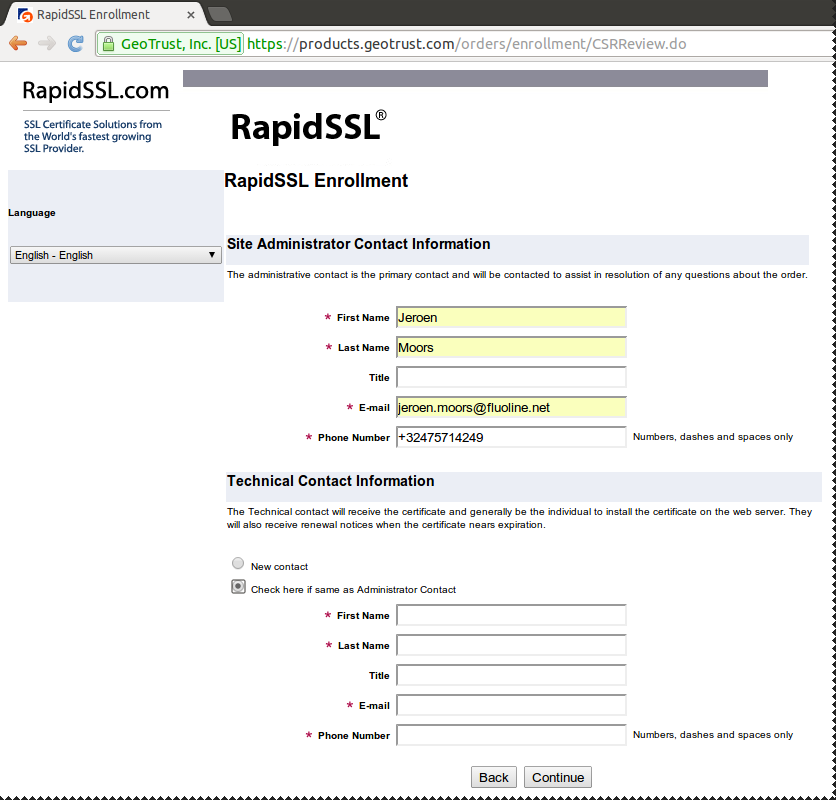Screen dimensions: 836x800
Task: Click the 'Technical Contact Information' heading
Action: tap(331, 481)
